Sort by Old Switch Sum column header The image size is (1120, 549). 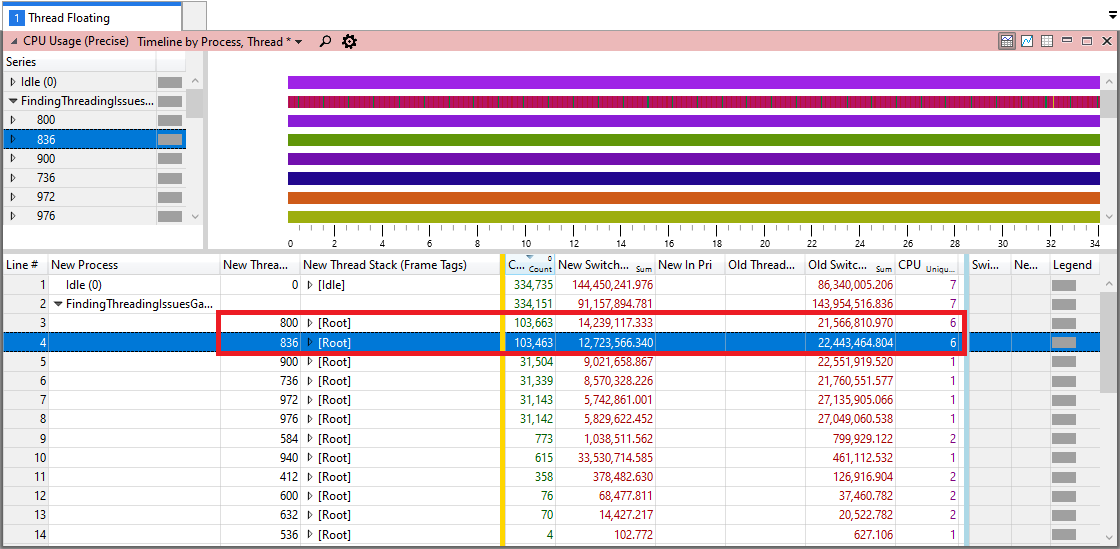(850, 265)
